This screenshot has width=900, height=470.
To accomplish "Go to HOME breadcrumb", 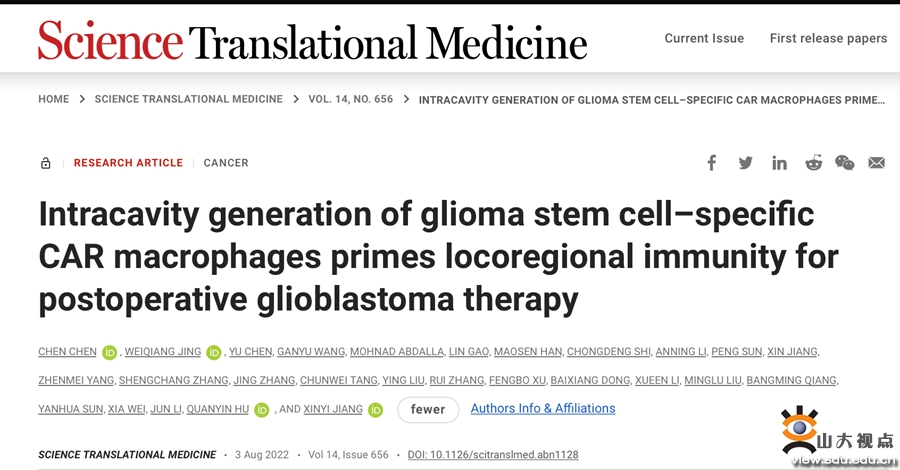I will coord(53,99).
